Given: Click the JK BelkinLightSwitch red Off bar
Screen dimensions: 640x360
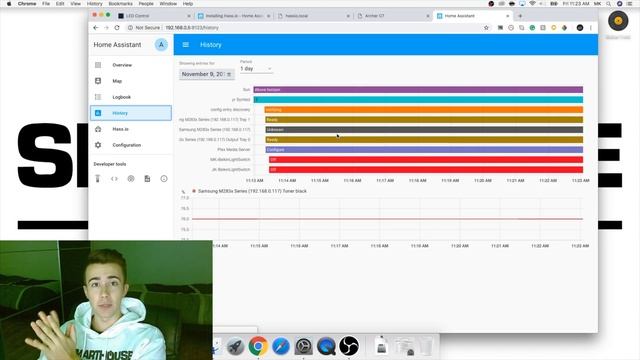Looking at the screenshot, I should [426, 170].
